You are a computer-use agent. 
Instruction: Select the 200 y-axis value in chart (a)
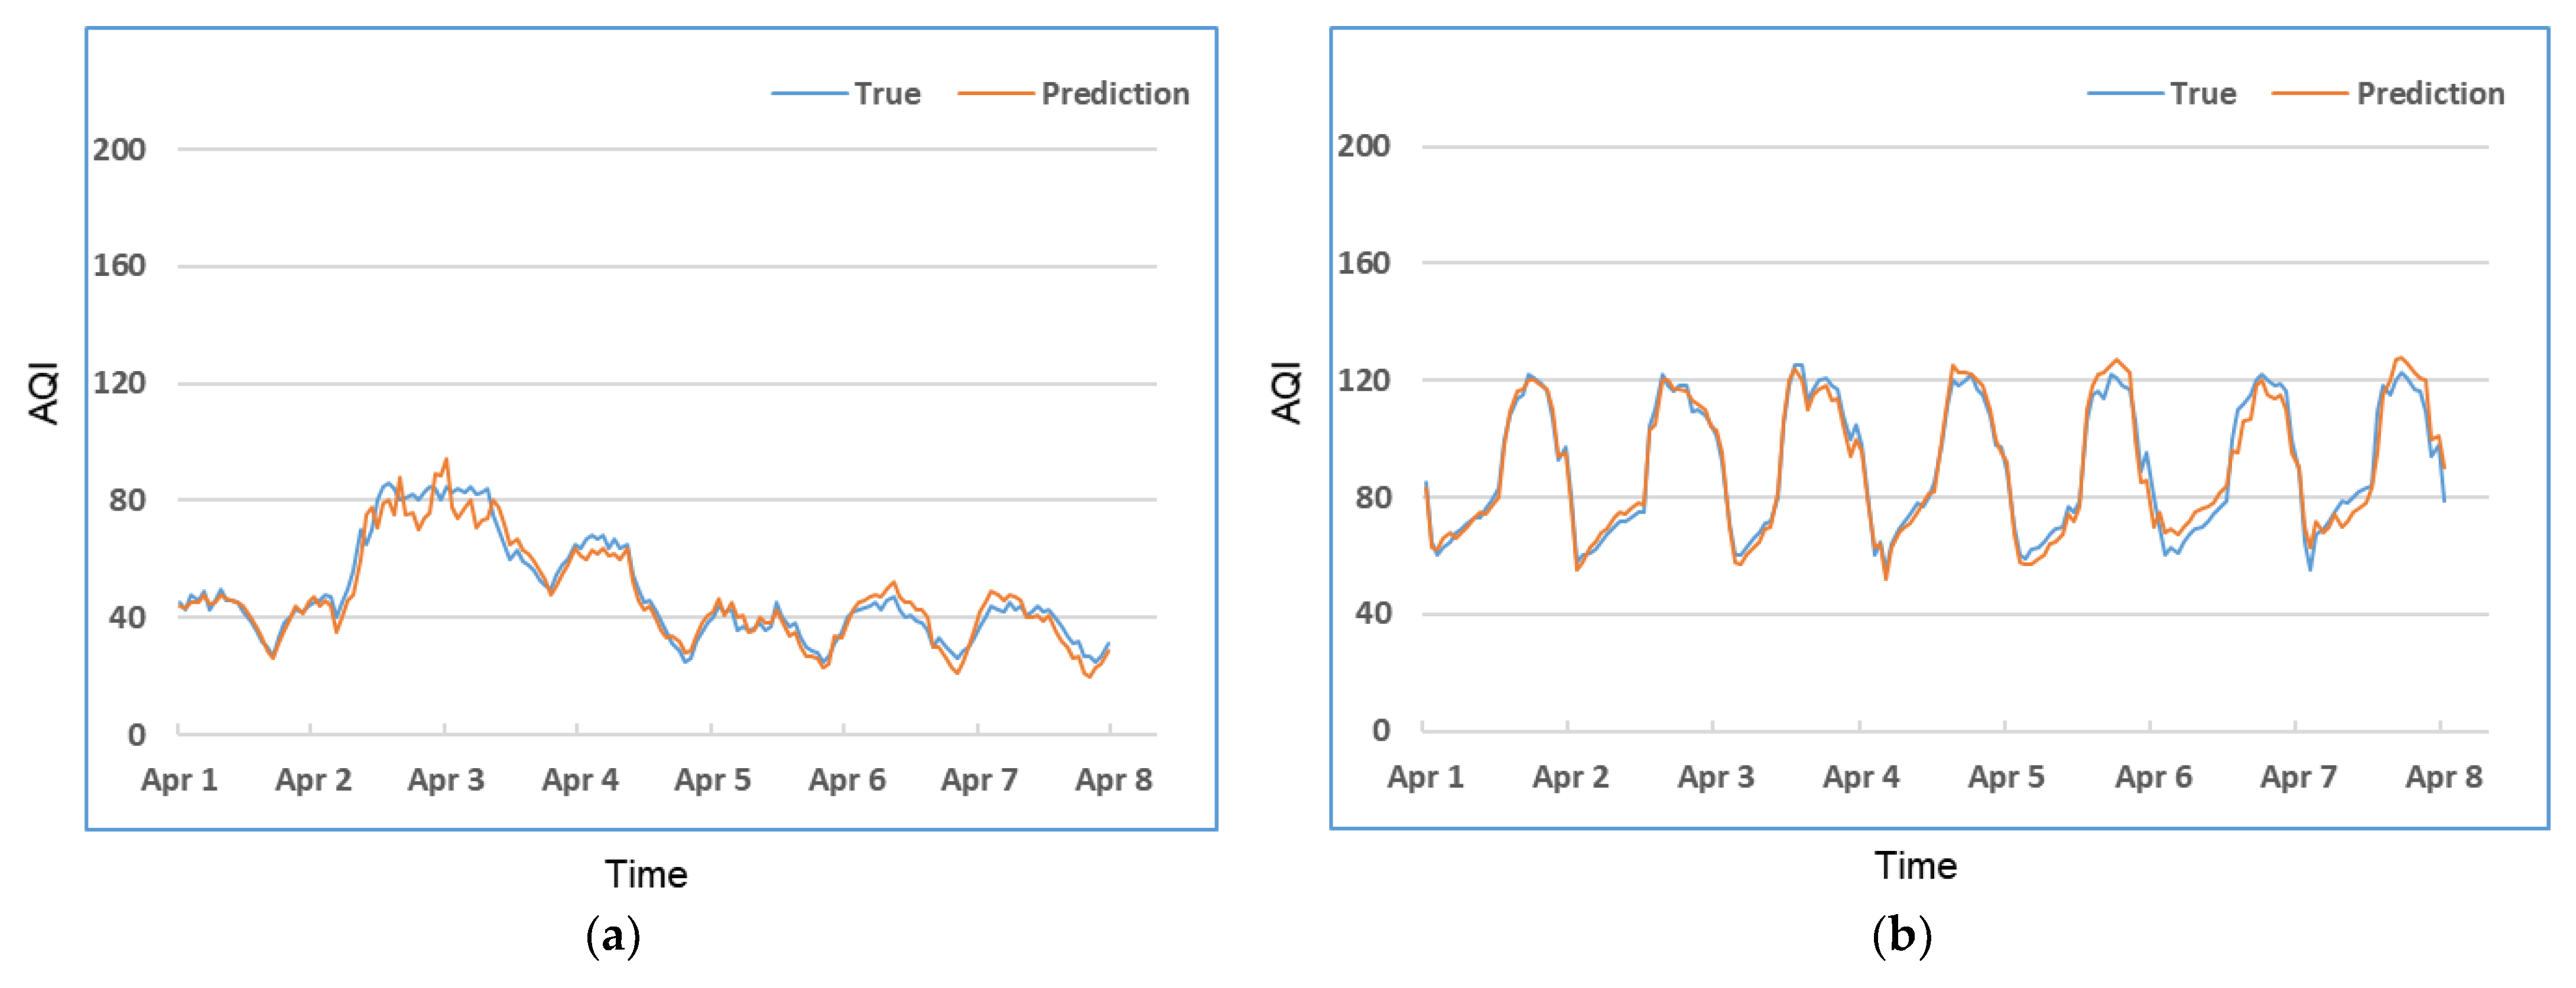coord(119,150)
